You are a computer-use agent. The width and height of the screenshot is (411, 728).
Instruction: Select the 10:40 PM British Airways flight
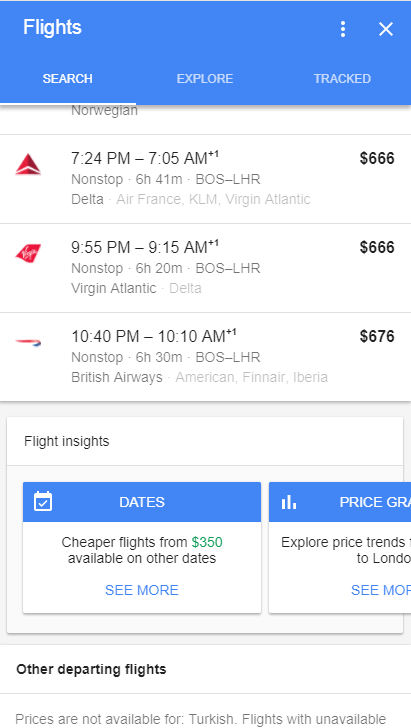coord(205,357)
